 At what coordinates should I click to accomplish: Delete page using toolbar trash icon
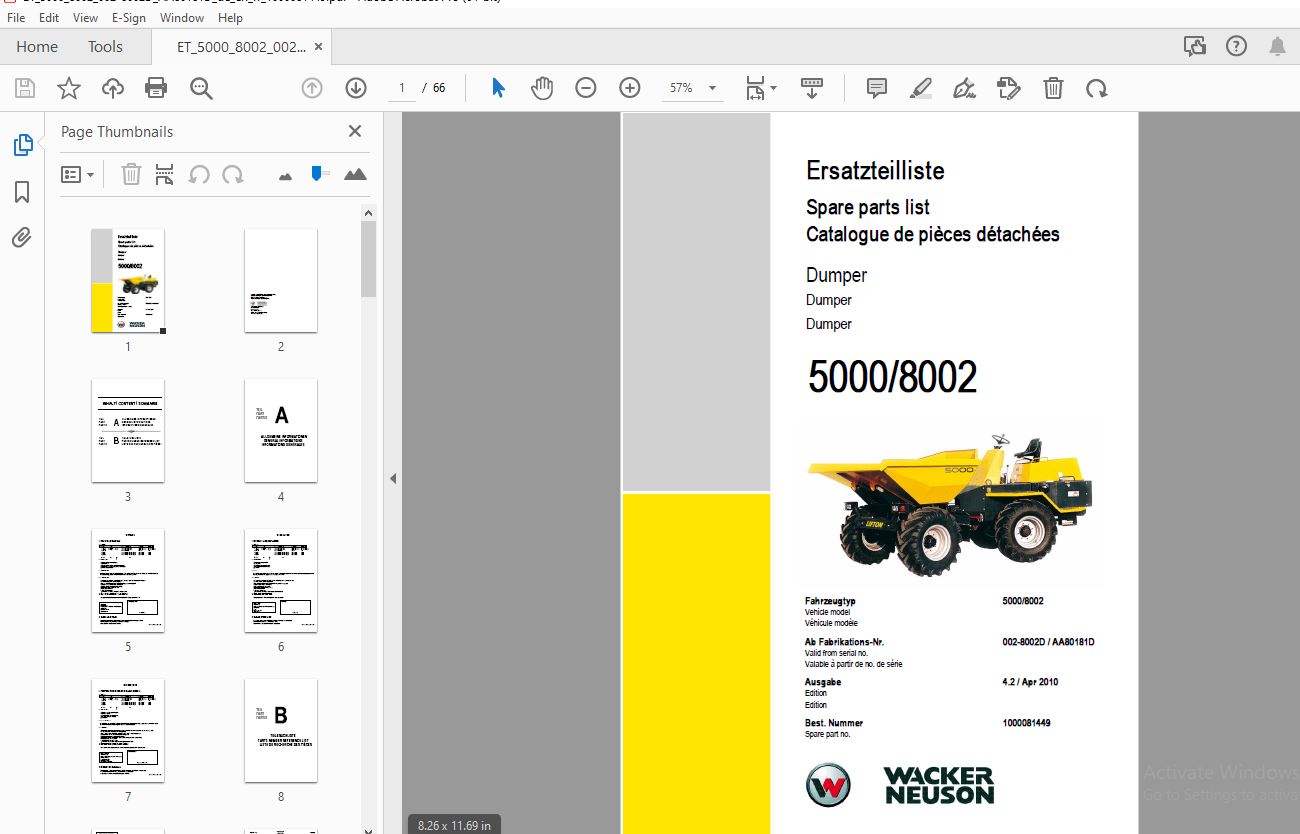tap(1053, 88)
